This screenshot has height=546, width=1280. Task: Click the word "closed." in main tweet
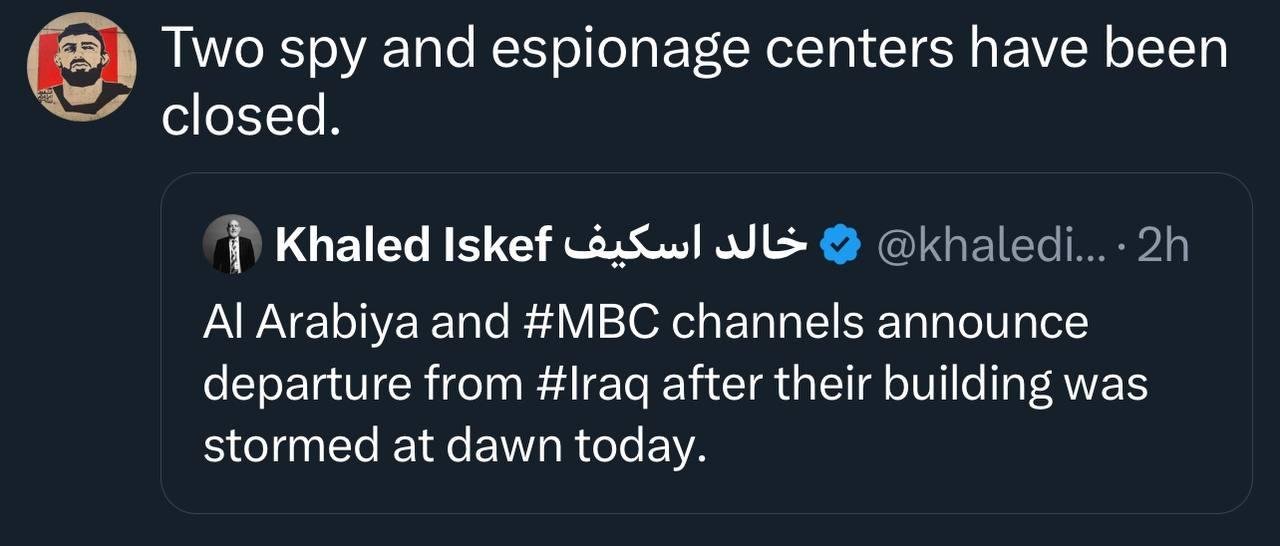pos(246,119)
